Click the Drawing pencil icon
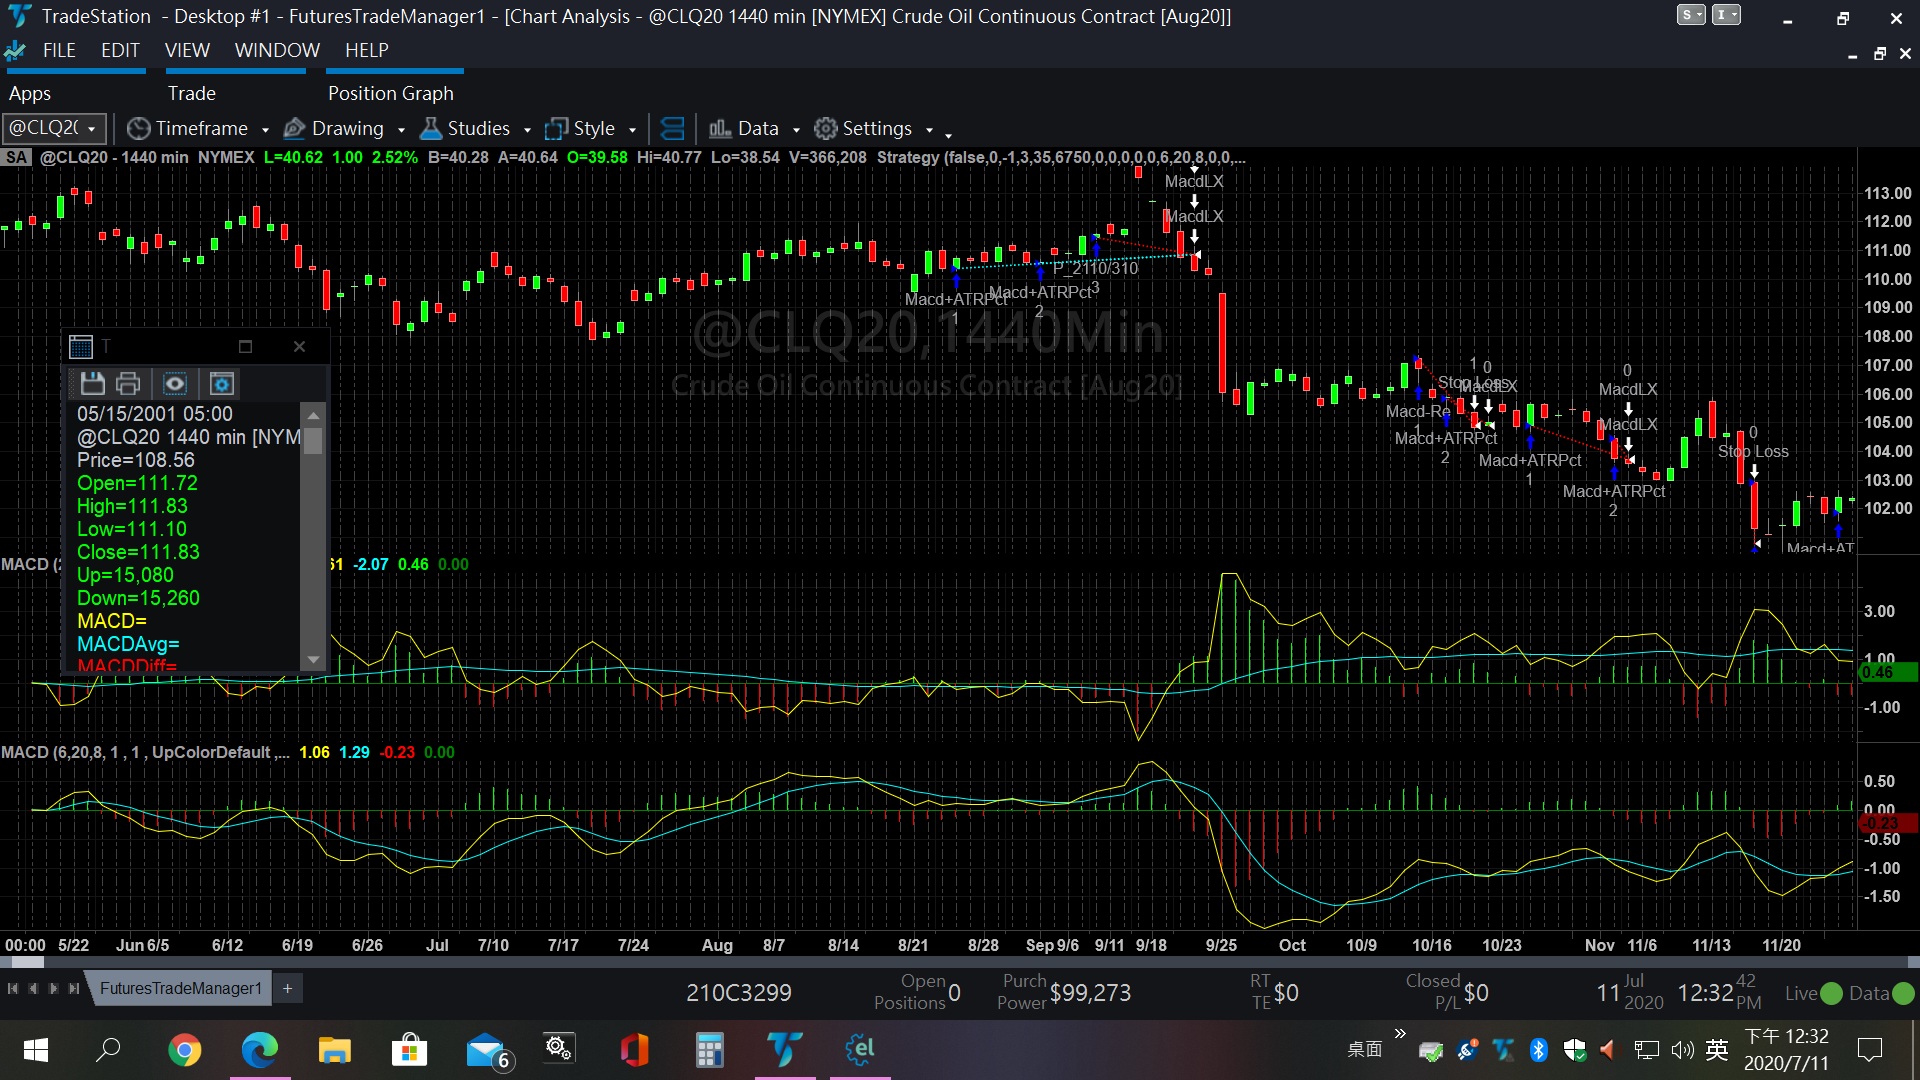Viewport: 1920px width, 1080px height. click(294, 128)
